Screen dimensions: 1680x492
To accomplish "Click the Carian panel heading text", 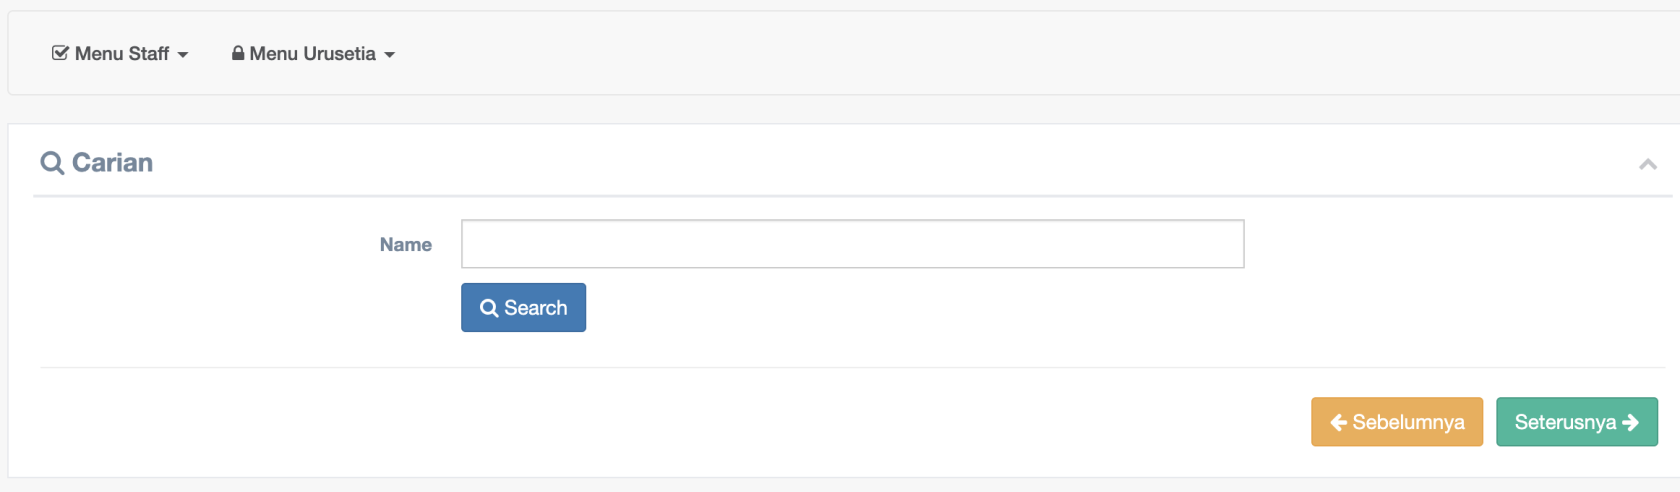I will 112,163.
